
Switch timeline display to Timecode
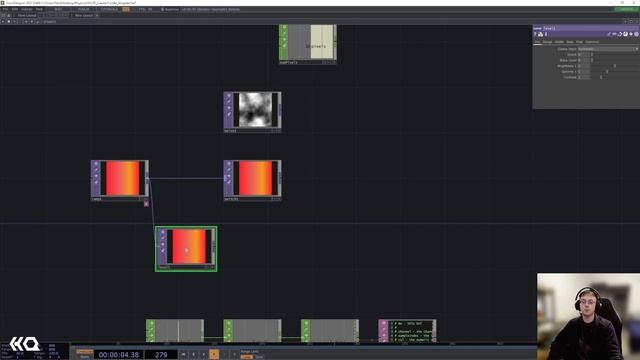tap(84, 351)
